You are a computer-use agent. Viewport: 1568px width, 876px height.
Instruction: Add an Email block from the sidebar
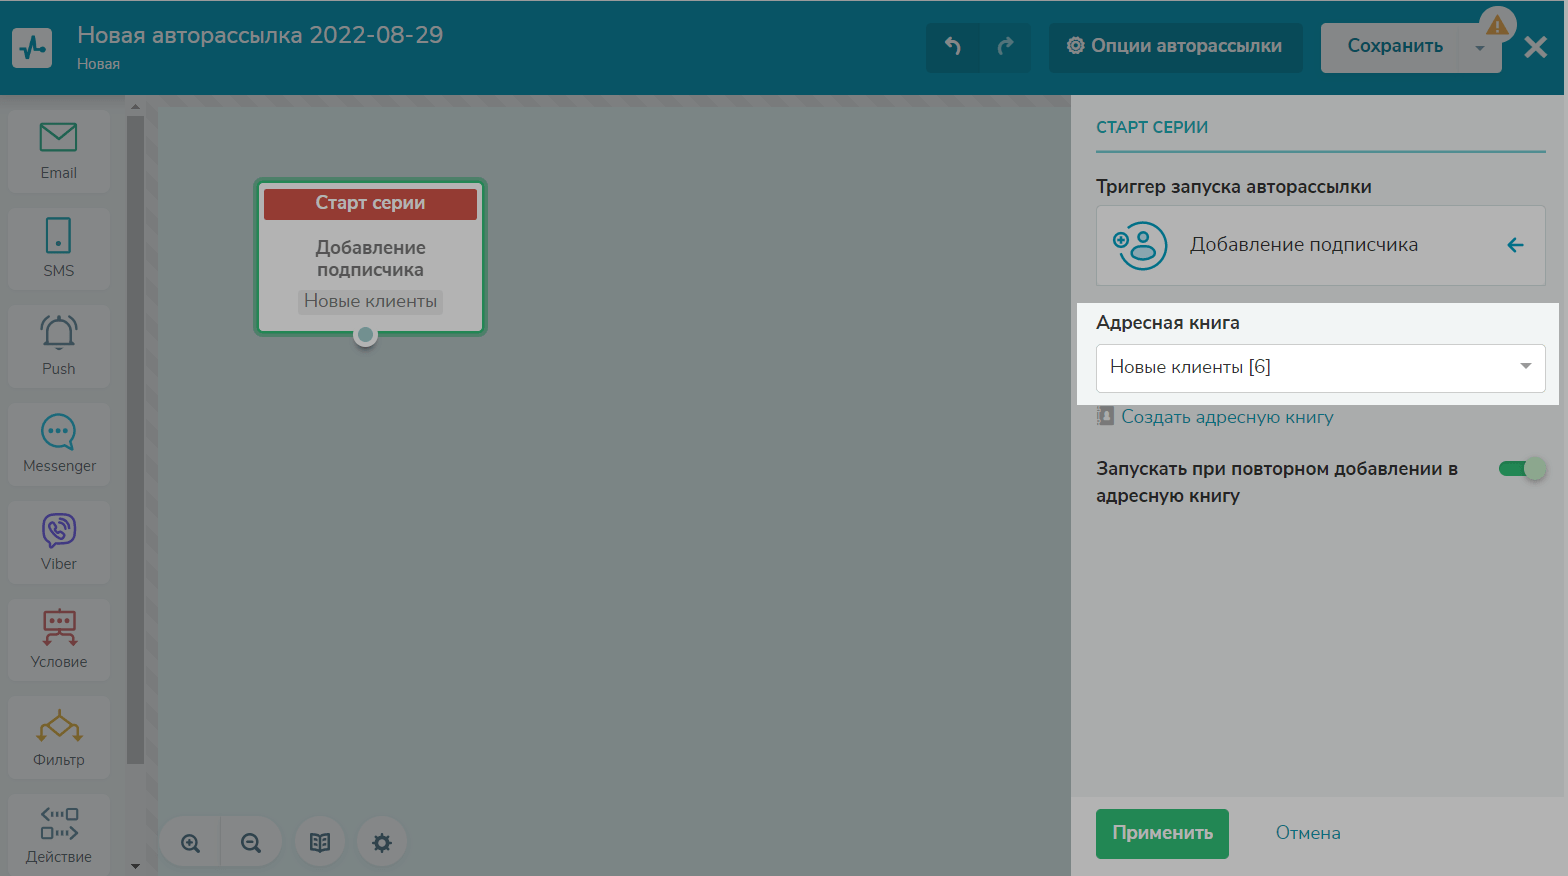tap(59, 151)
